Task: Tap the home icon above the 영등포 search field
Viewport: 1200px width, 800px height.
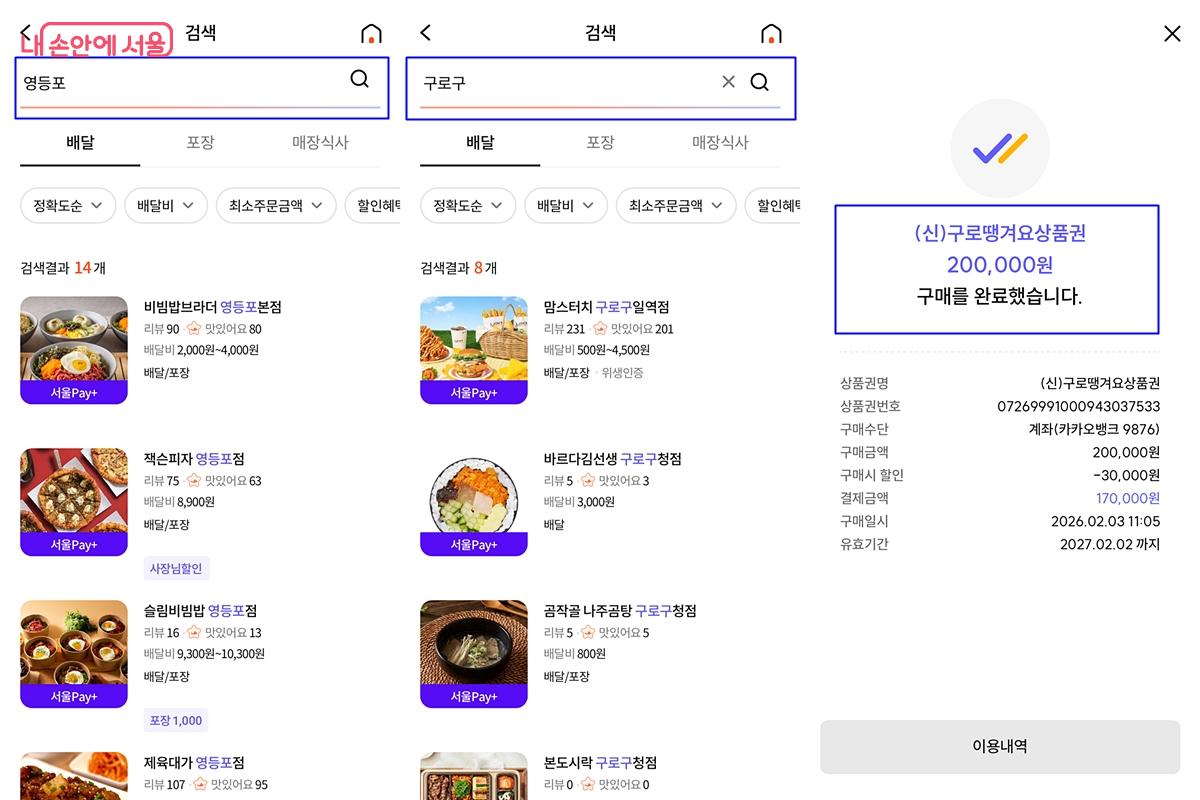Action: pyautogui.click(x=371, y=33)
